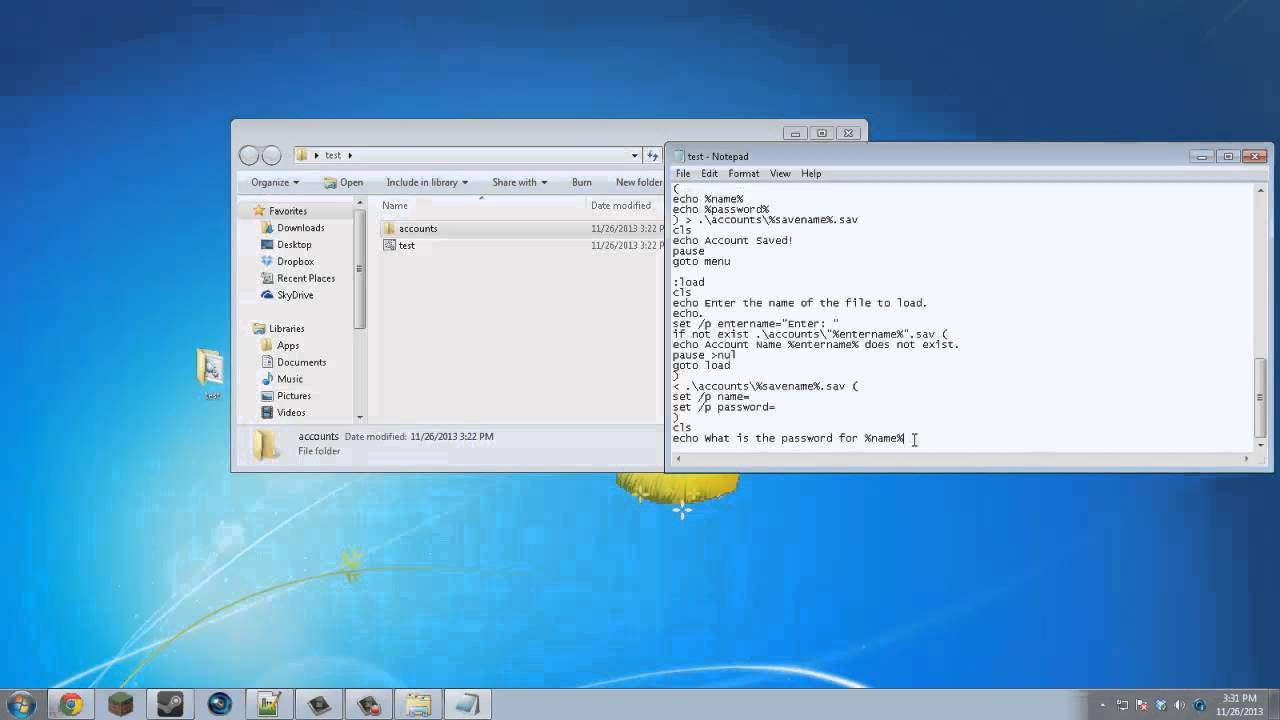This screenshot has height=720, width=1280.
Task: Click the 'test' breadcrumb in Explorer address bar
Action: coord(333,155)
